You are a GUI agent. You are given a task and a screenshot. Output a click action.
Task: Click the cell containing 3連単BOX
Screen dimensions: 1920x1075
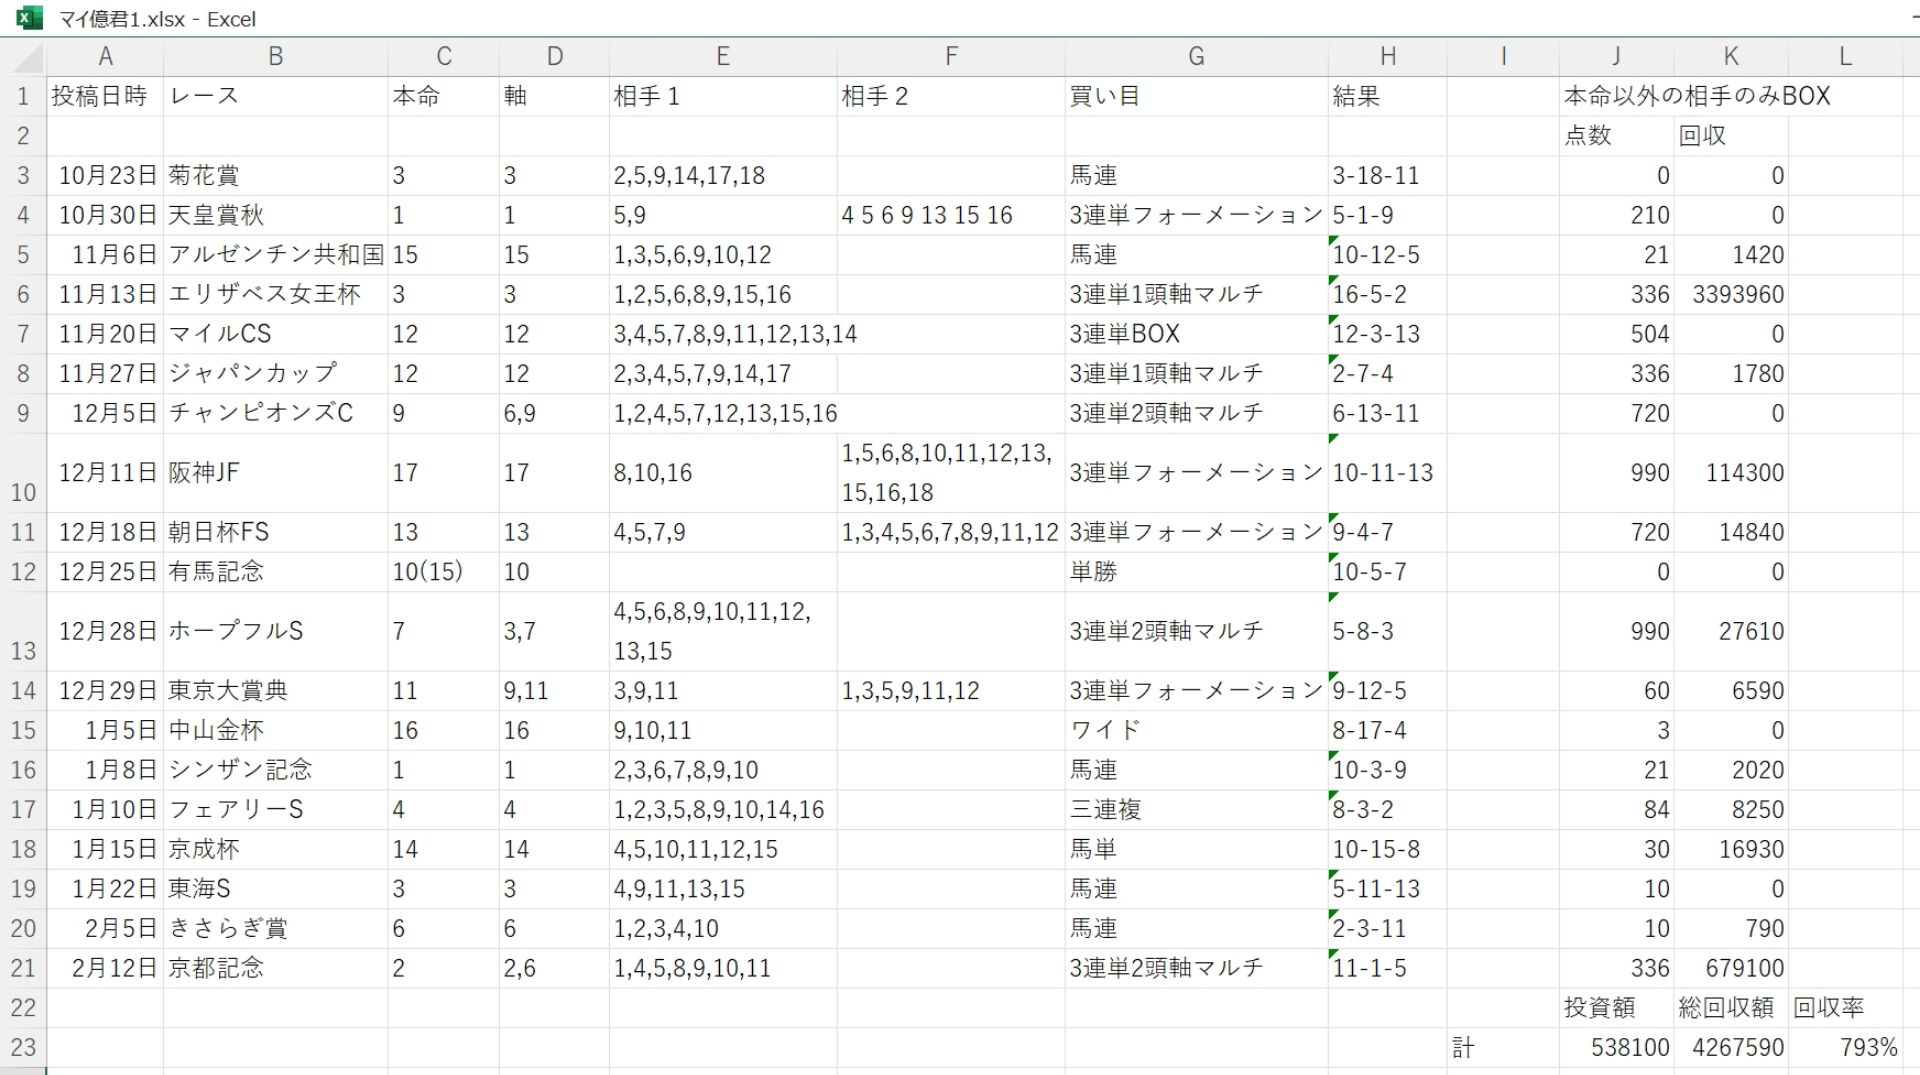coord(1196,333)
